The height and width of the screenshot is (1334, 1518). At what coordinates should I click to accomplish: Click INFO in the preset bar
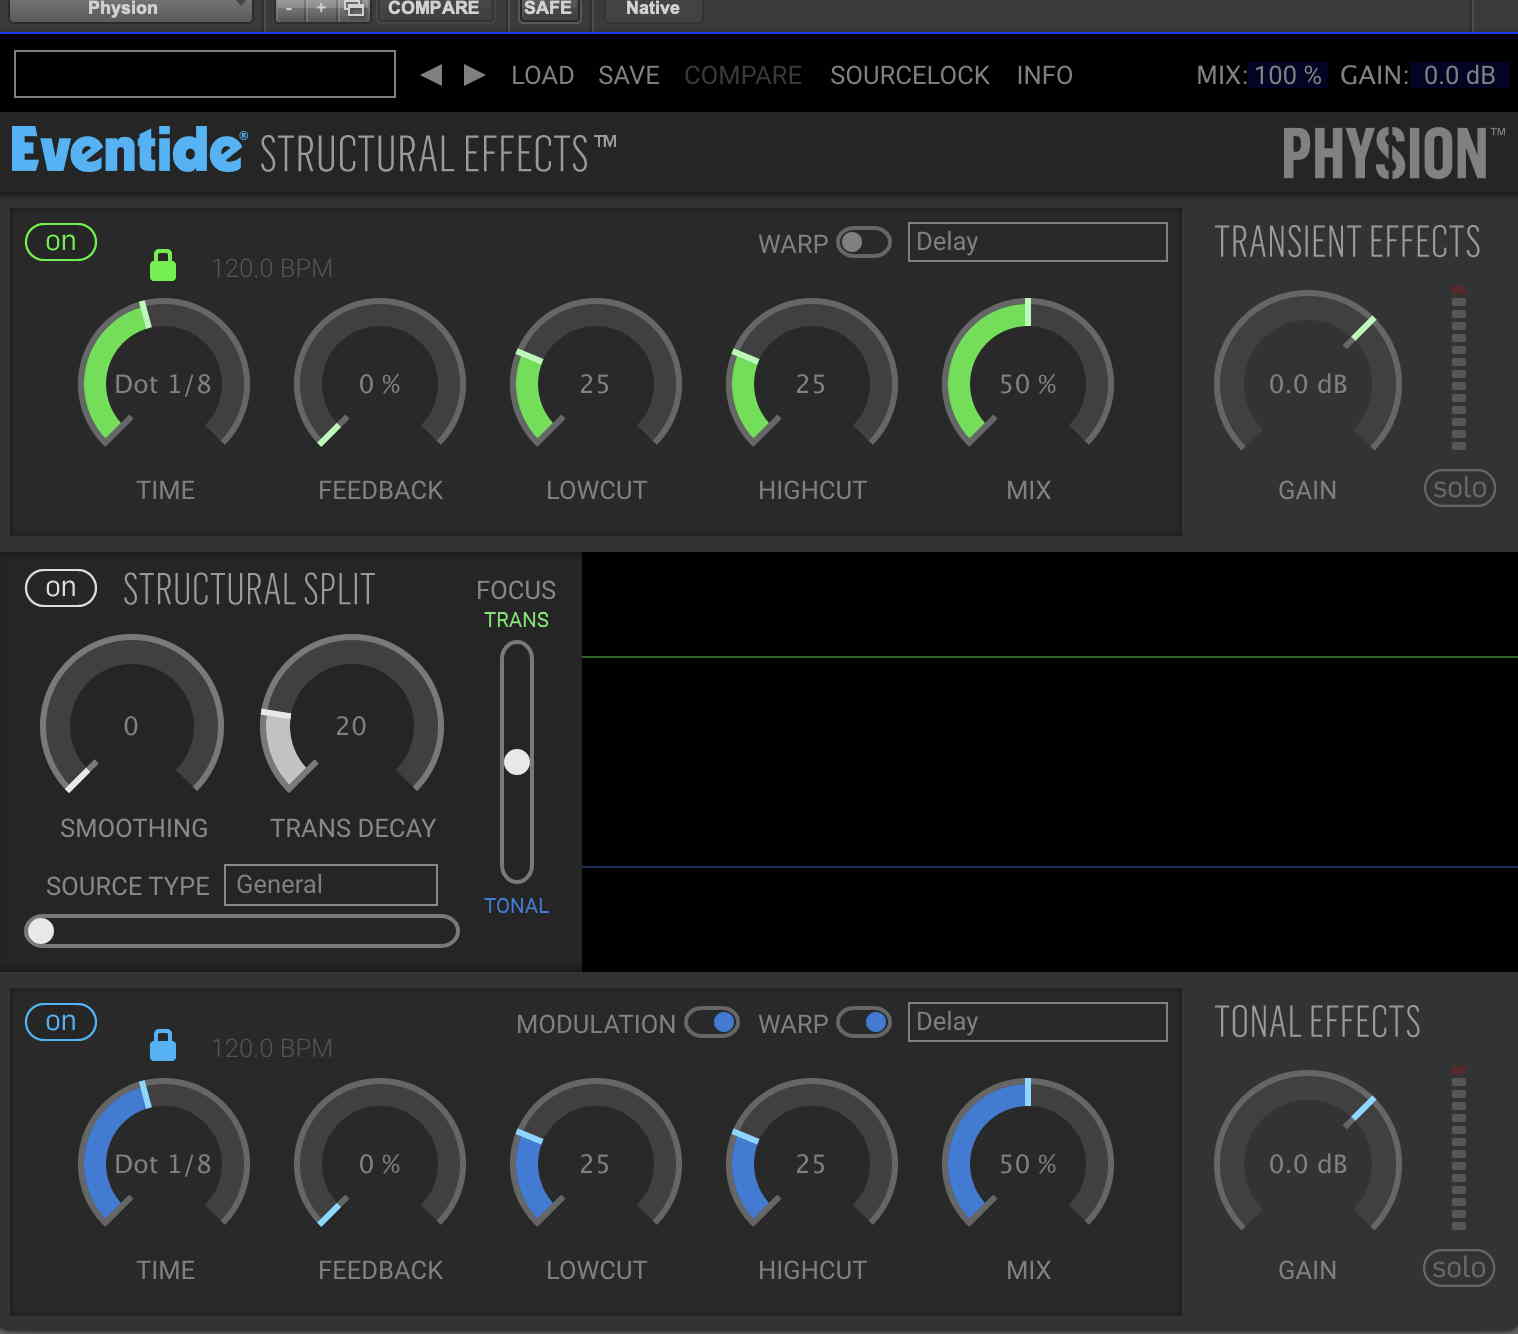coord(1045,75)
